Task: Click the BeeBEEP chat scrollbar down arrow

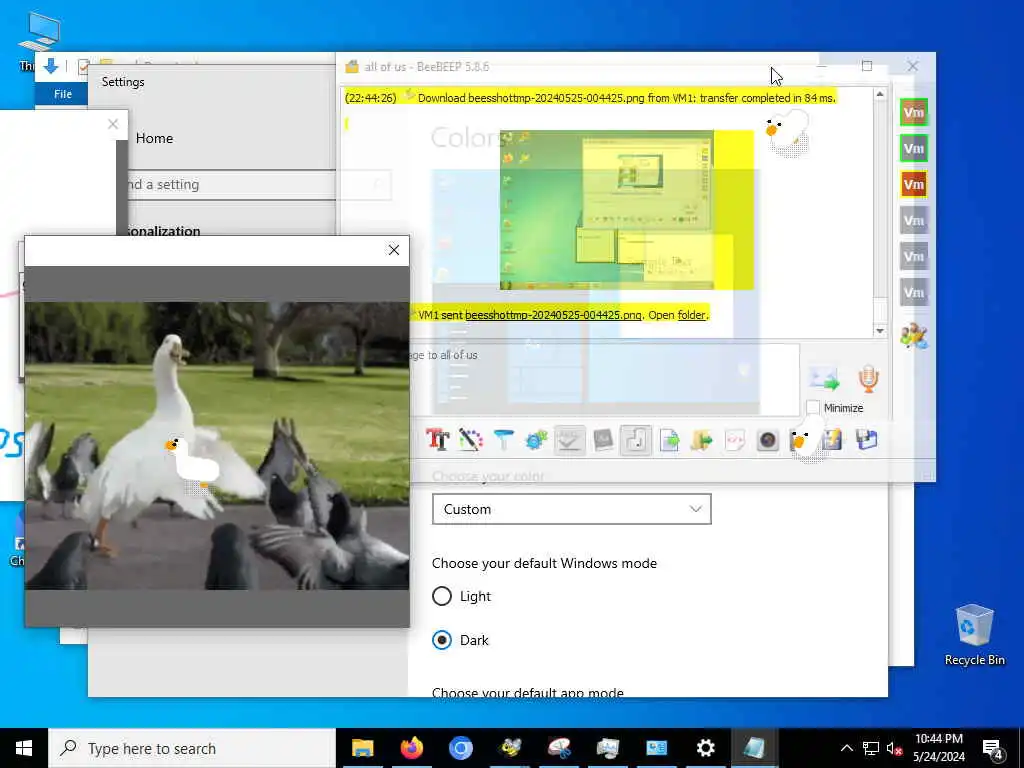Action: 880,330
